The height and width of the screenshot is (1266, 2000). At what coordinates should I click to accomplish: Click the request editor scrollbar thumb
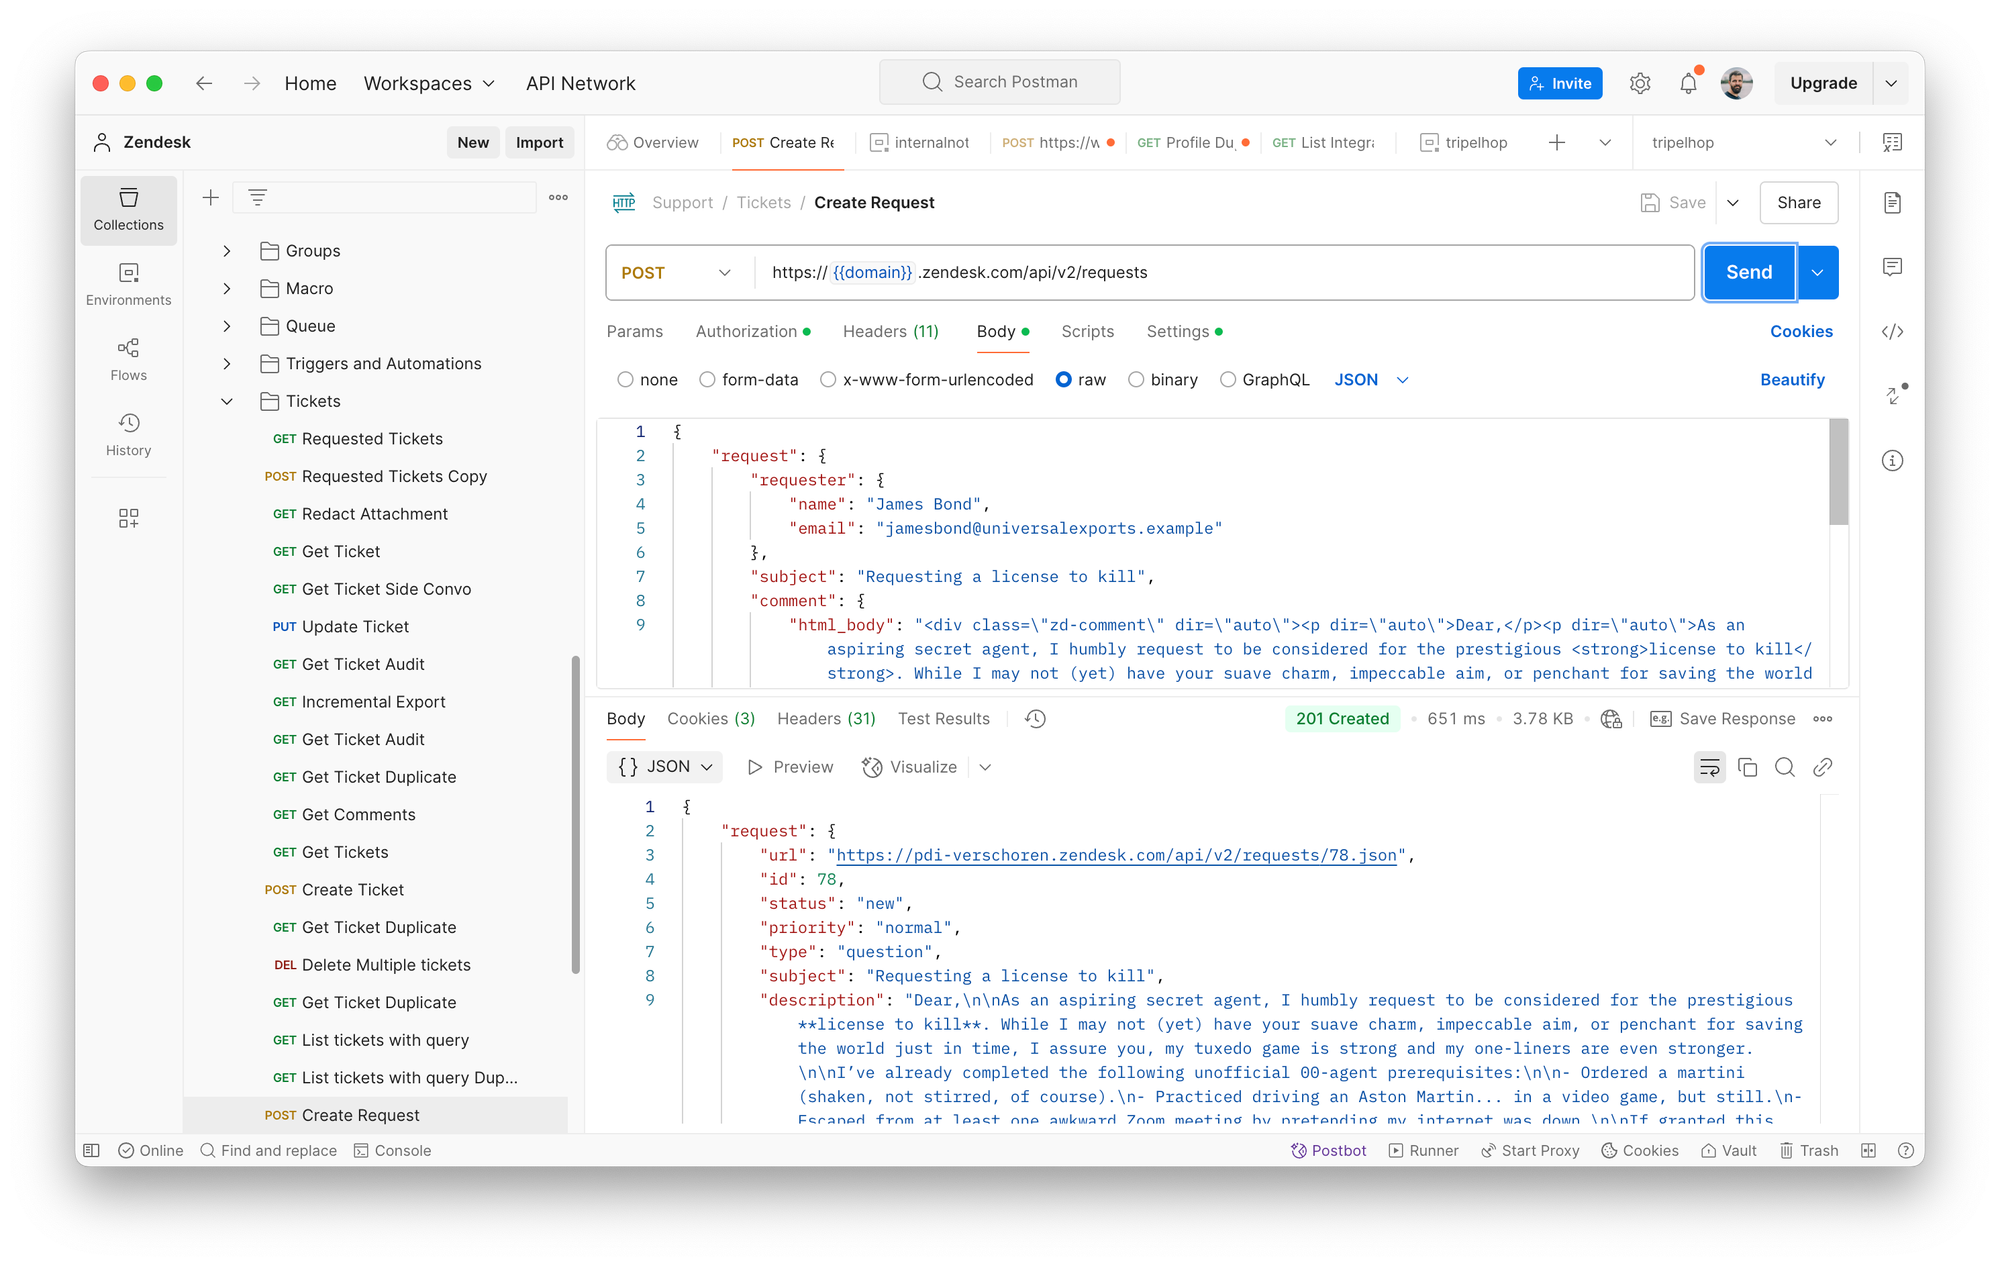[x=1838, y=471]
